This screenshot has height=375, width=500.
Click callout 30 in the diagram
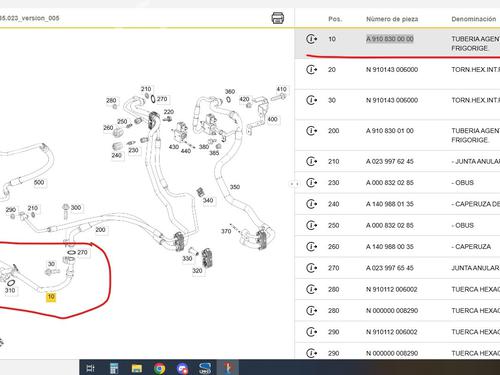(x=51, y=264)
